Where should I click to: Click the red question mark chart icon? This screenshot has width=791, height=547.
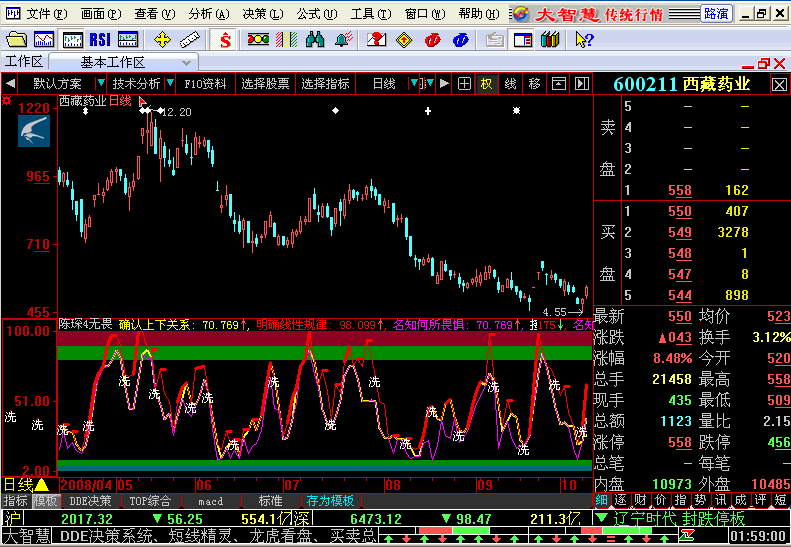376,39
